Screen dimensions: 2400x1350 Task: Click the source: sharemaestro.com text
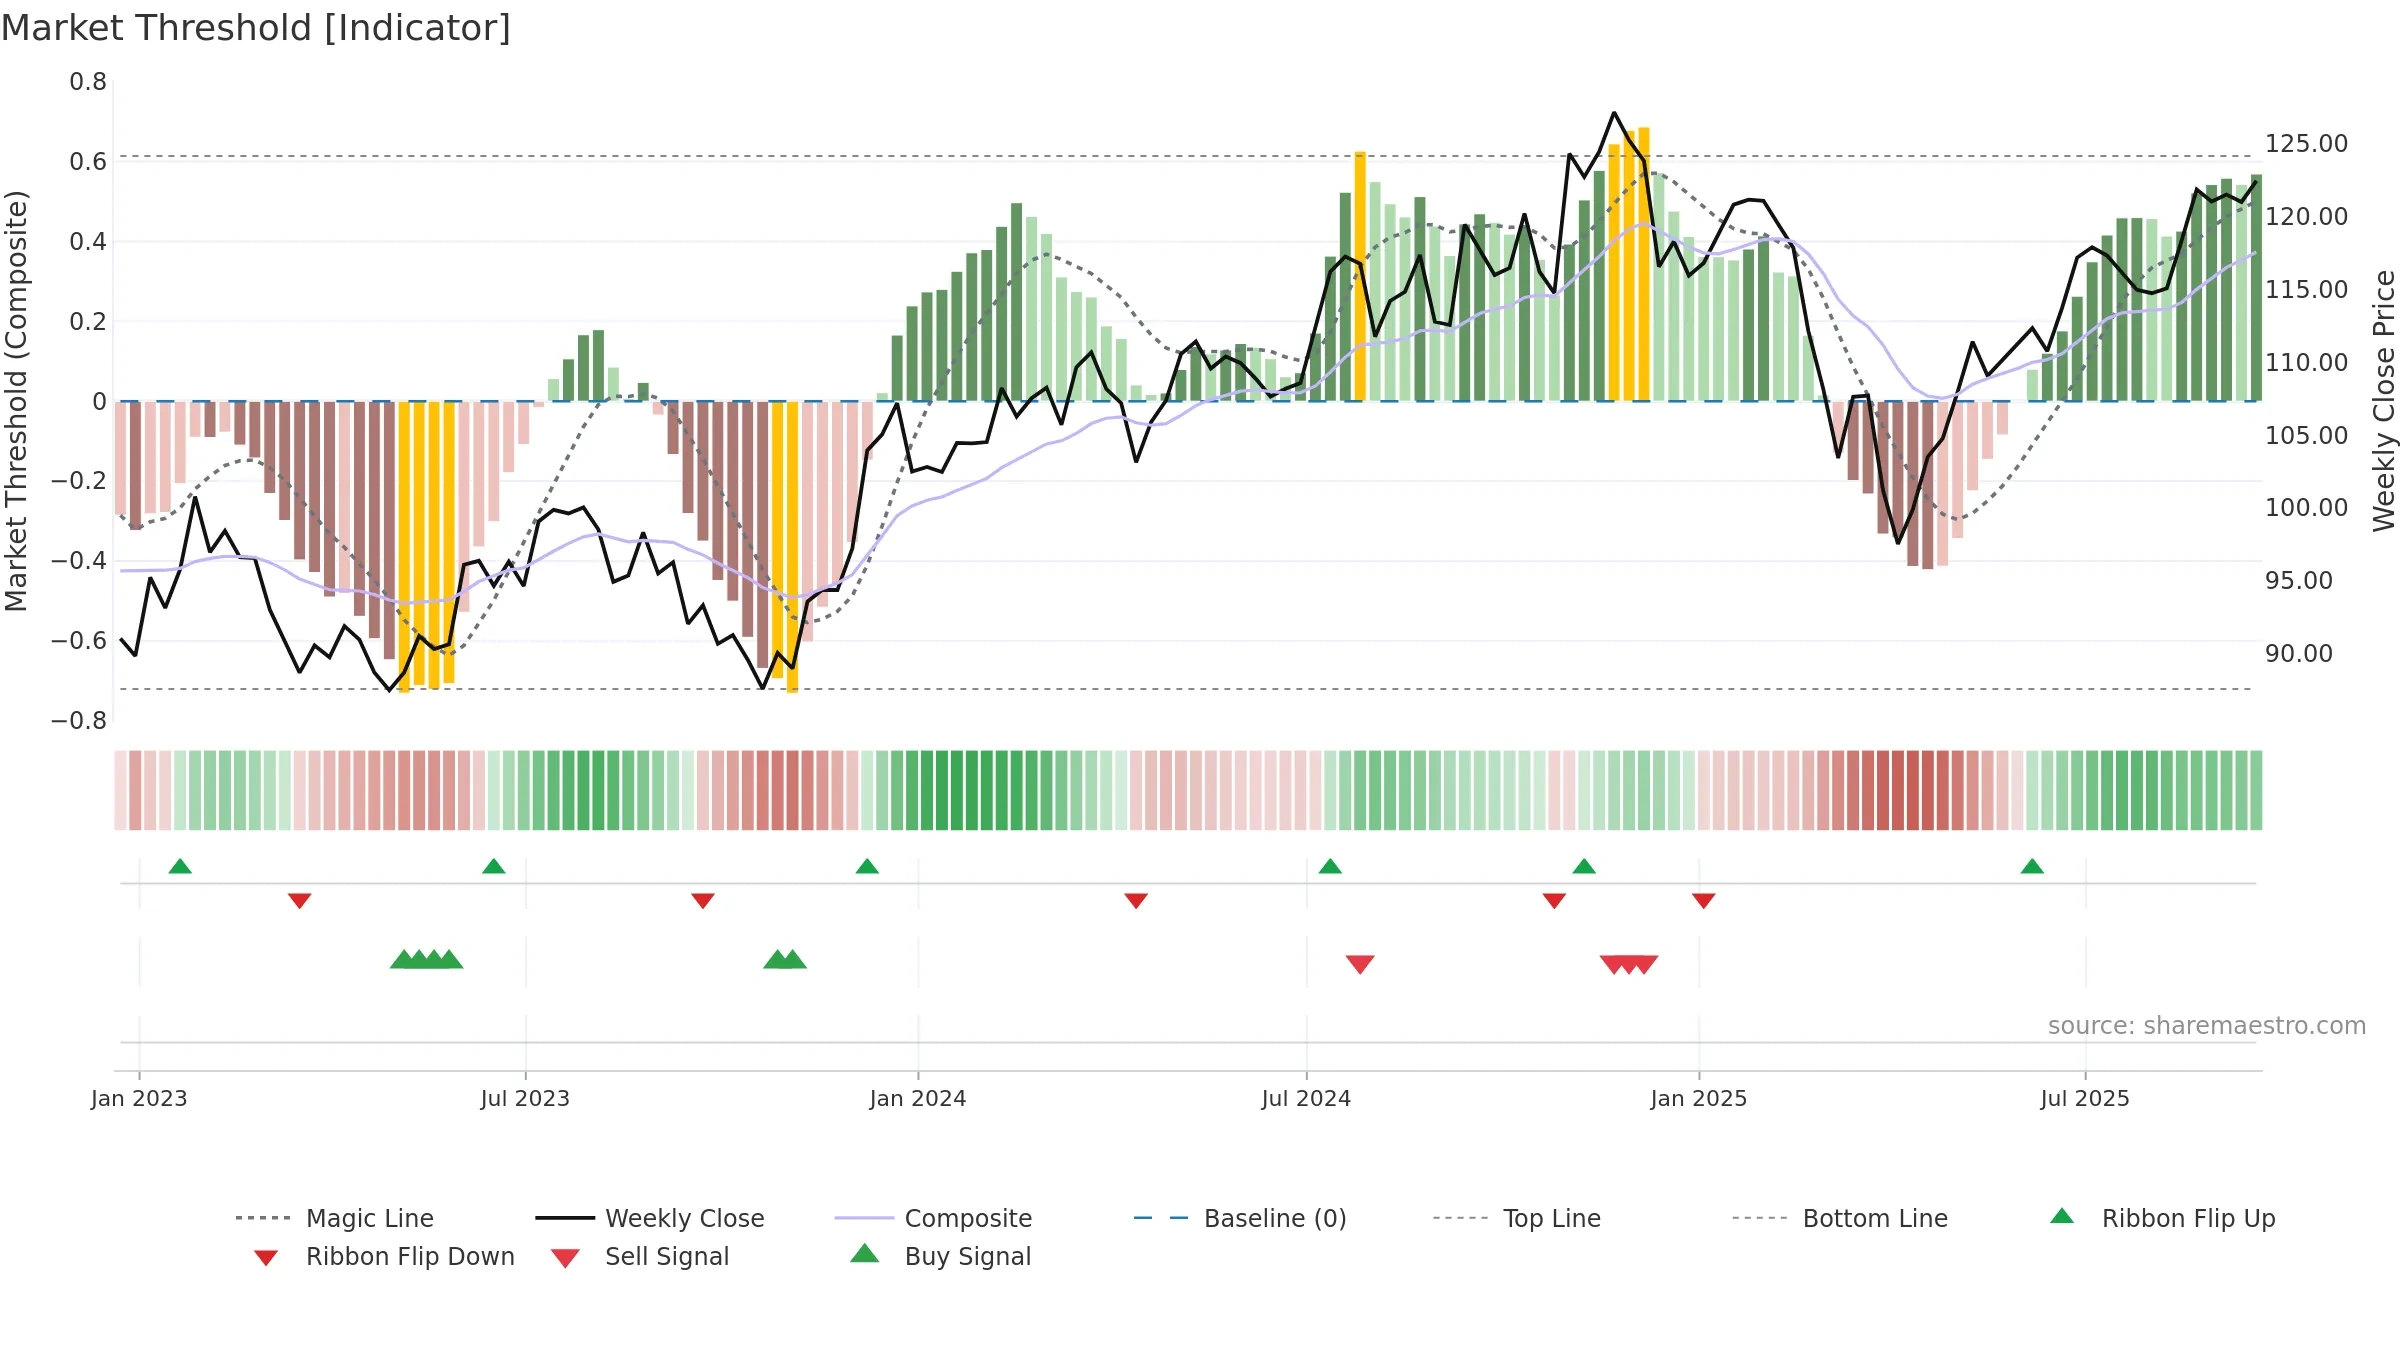2207,1026
